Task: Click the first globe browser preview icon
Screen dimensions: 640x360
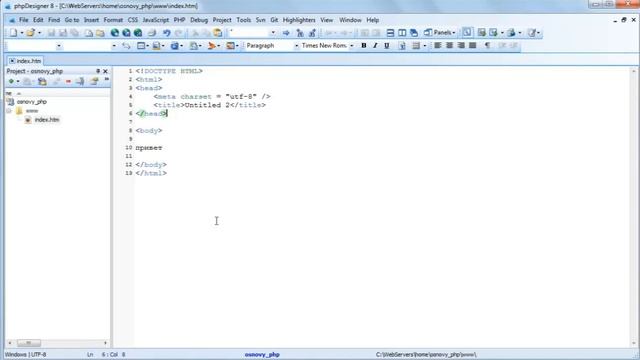Action: (x=115, y=33)
